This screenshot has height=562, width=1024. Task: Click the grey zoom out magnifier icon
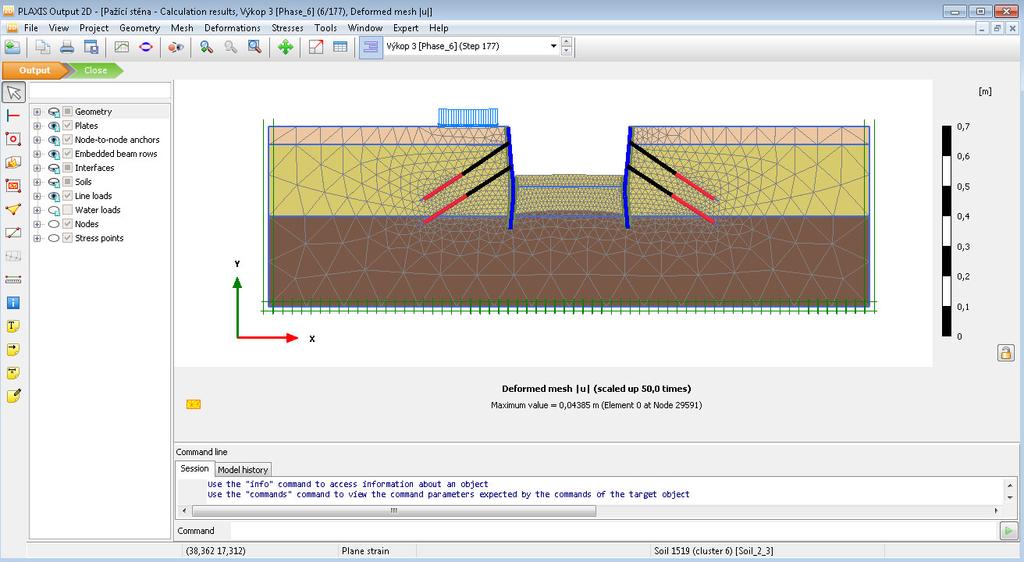point(231,47)
